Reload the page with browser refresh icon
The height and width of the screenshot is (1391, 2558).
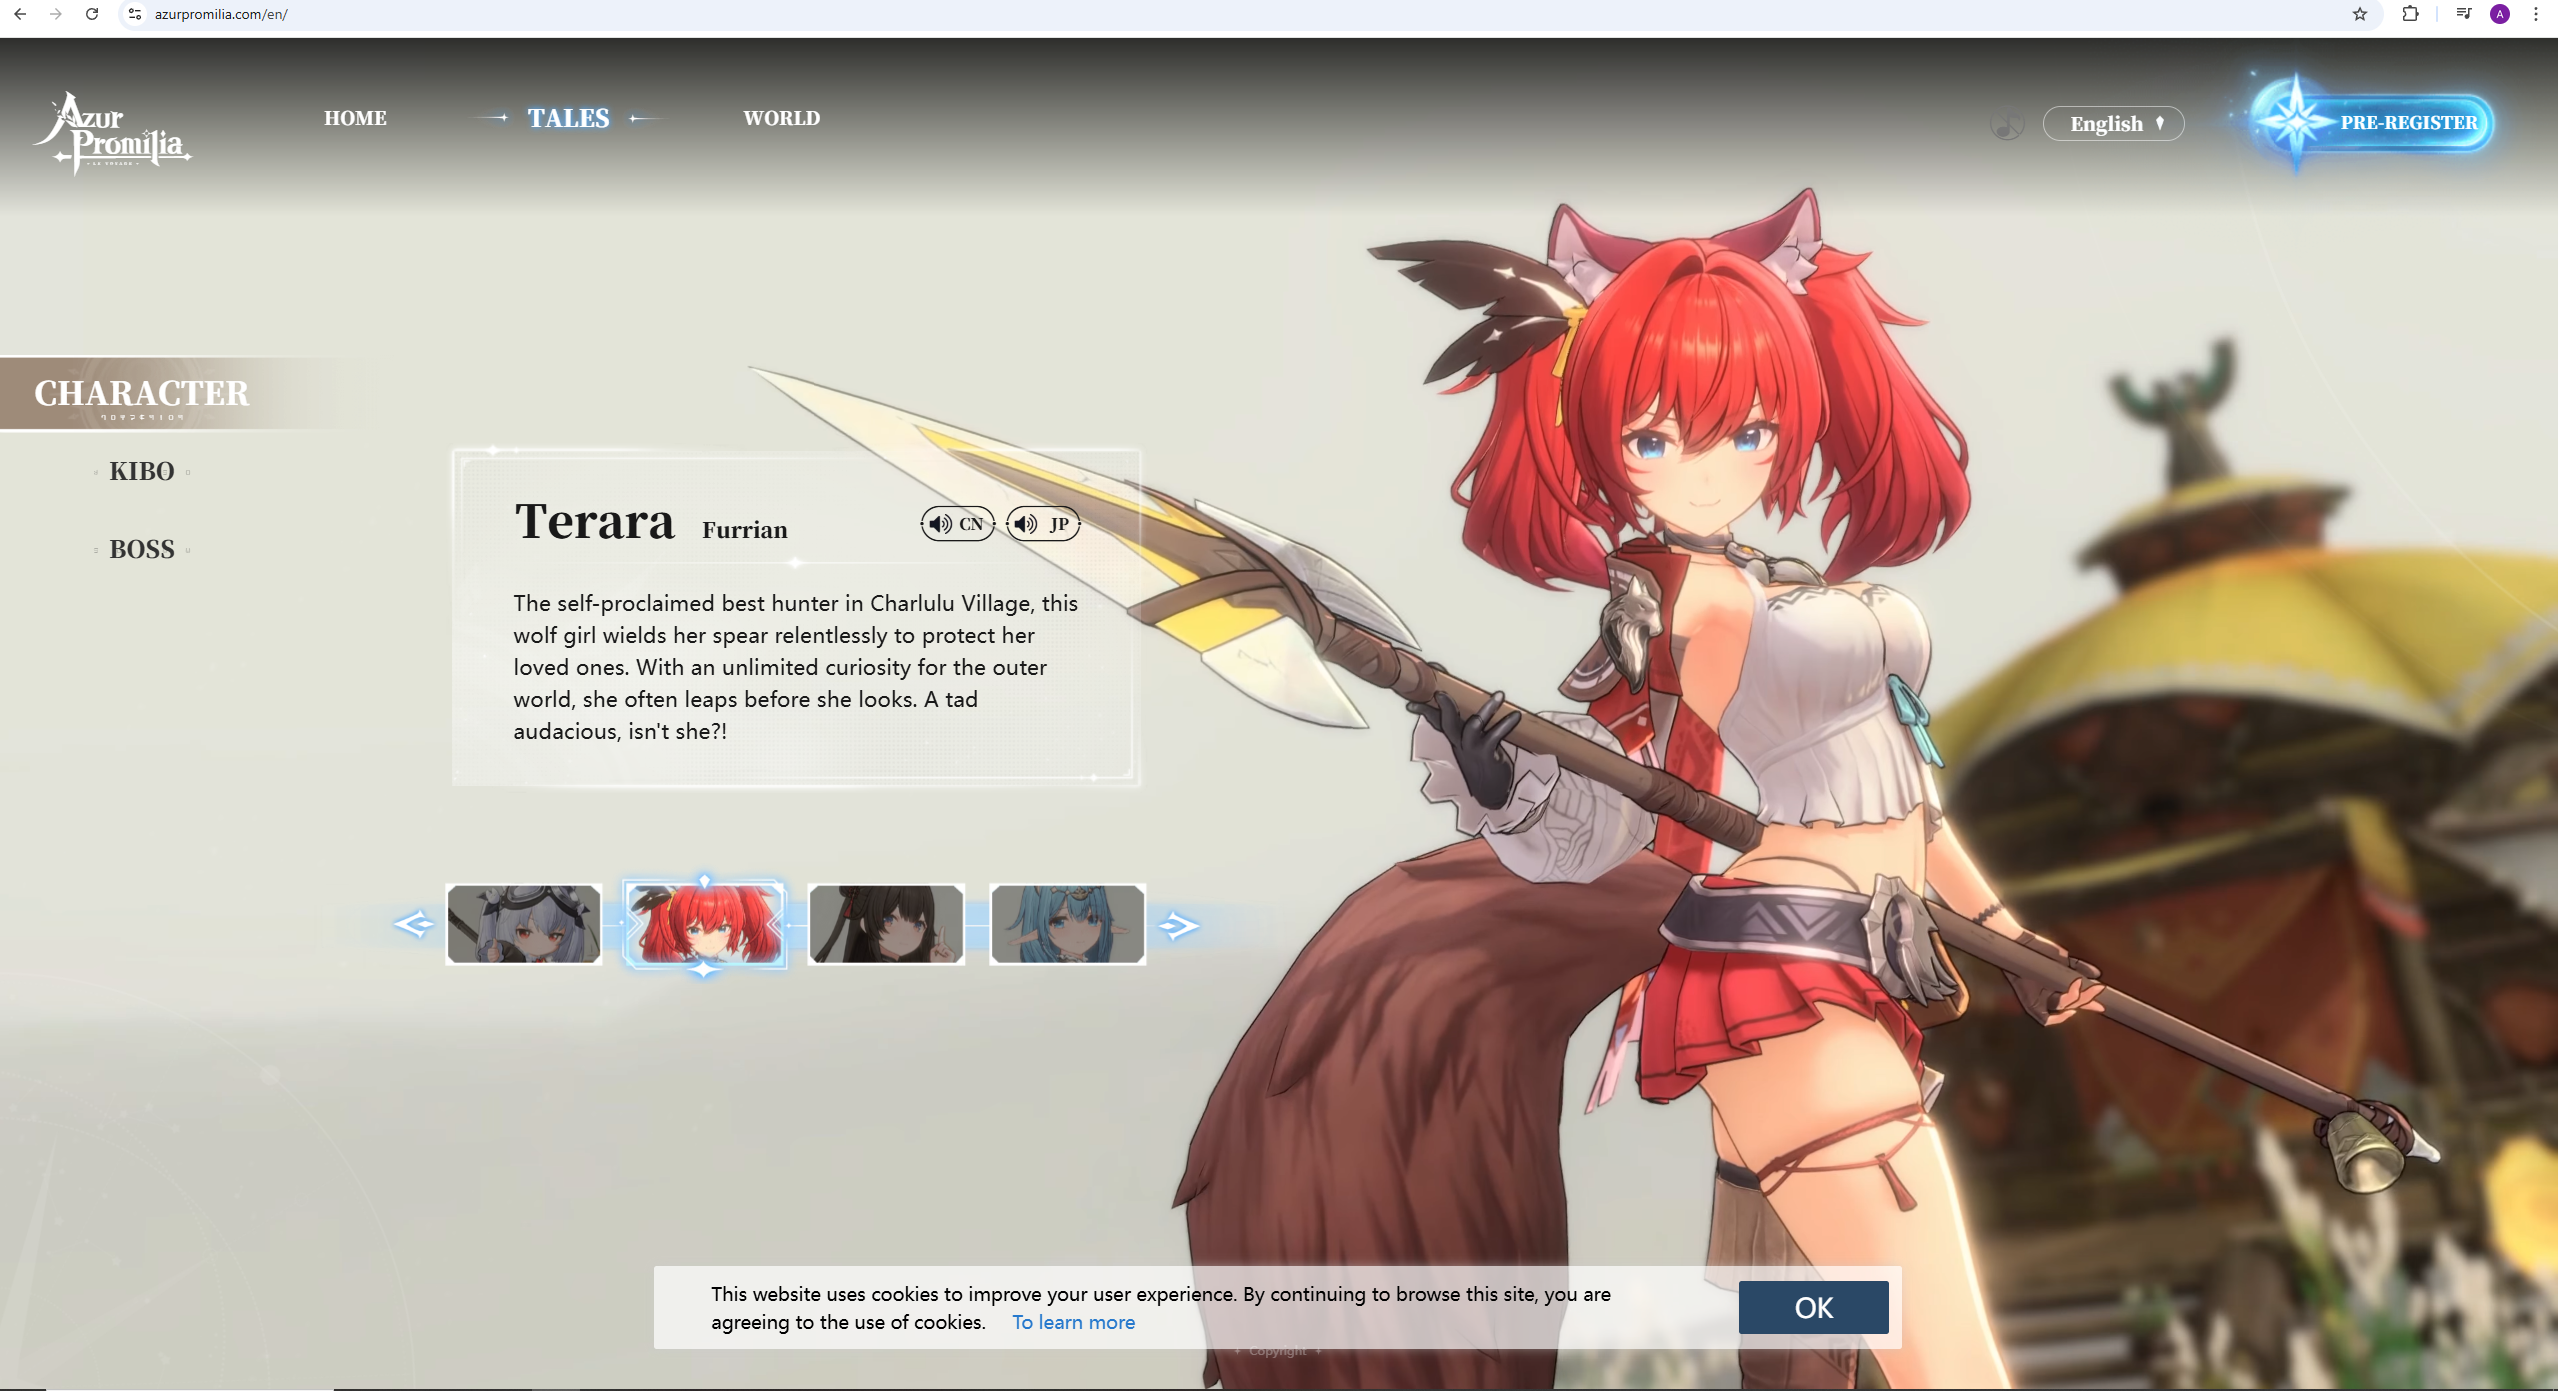[x=92, y=14]
